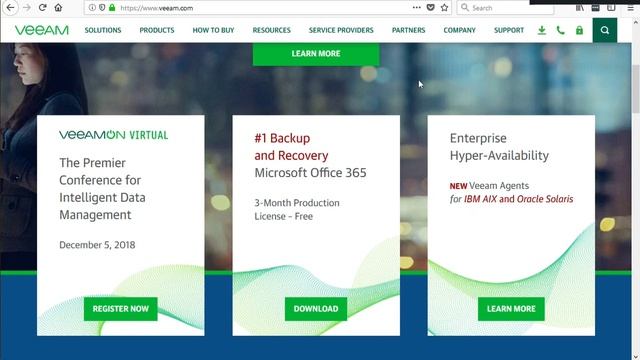The height and width of the screenshot is (360, 640).
Task: Click the December 5, 2018 date text
Action: [x=97, y=245]
